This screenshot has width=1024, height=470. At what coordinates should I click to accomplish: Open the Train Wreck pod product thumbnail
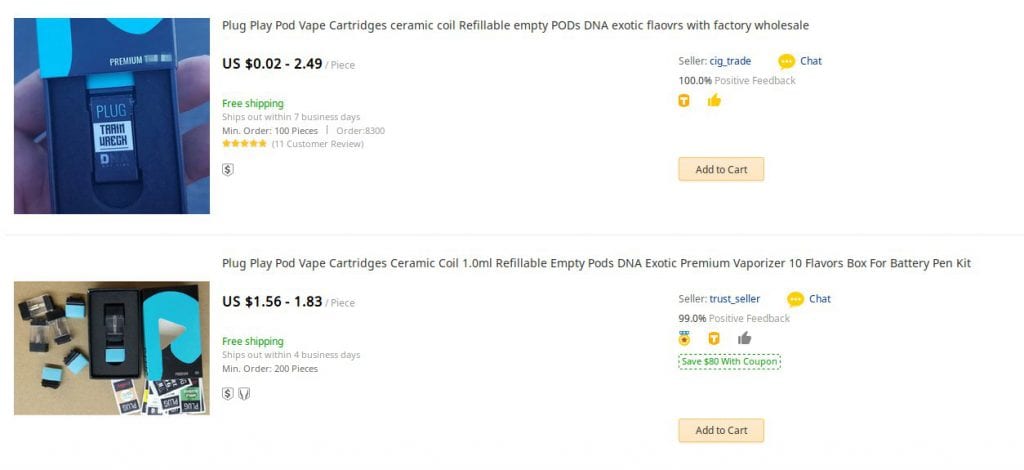point(111,115)
